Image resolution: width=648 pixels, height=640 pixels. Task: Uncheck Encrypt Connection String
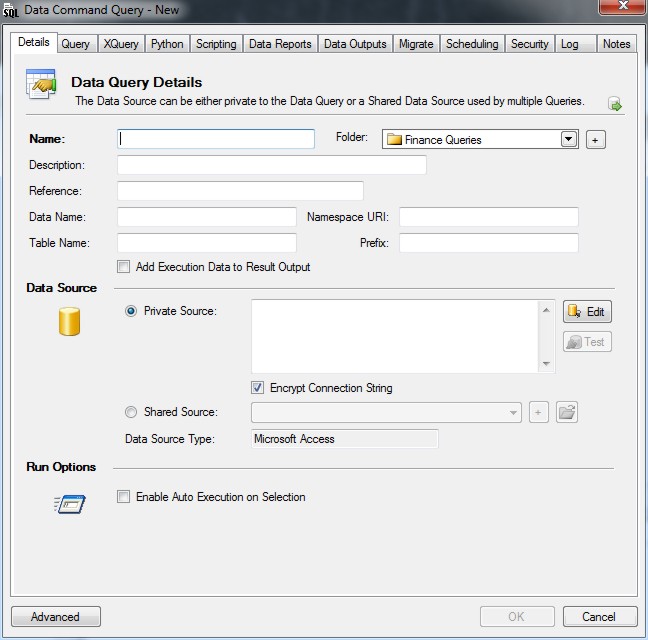click(x=258, y=388)
